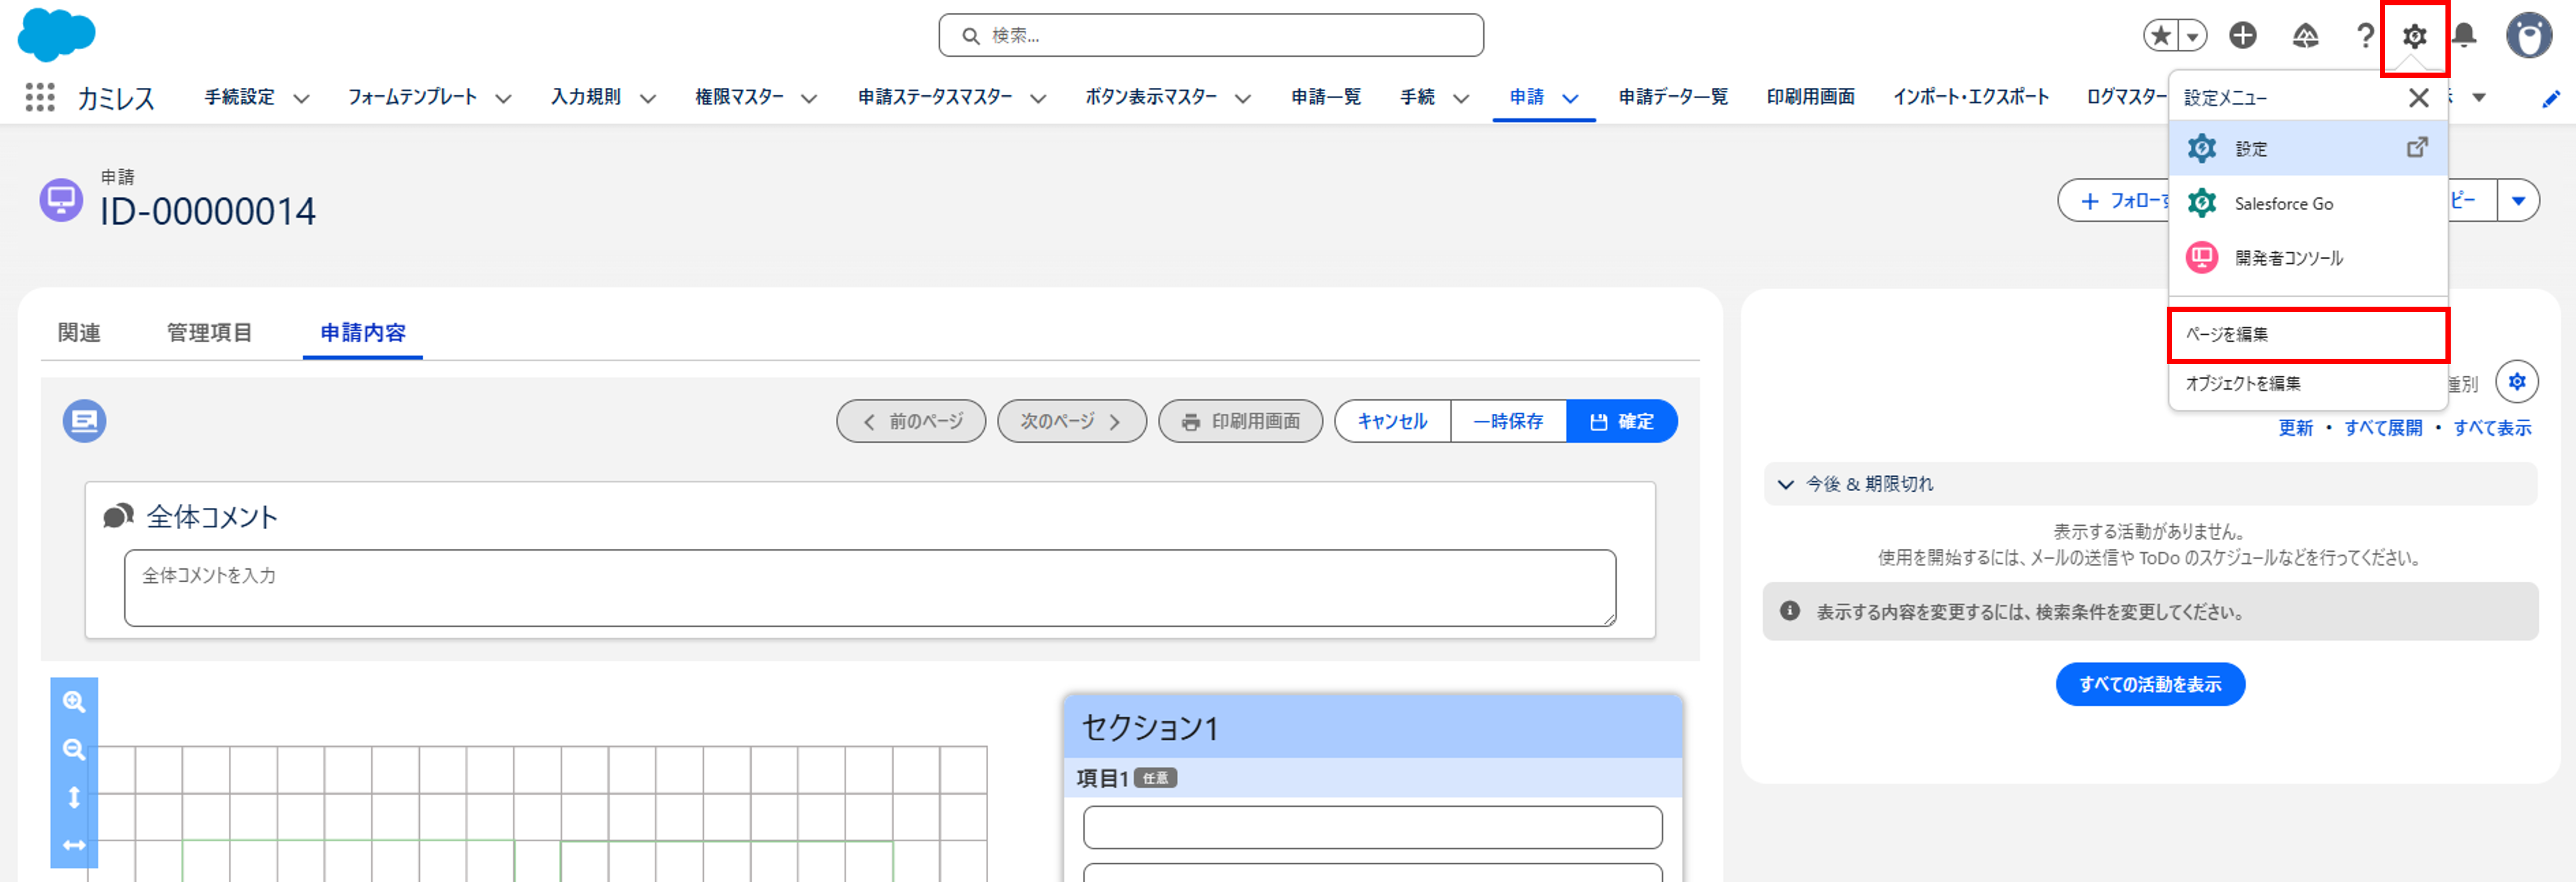Open the Guidance Center bell-shaped icon

pyautogui.click(x=2305, y=35)
